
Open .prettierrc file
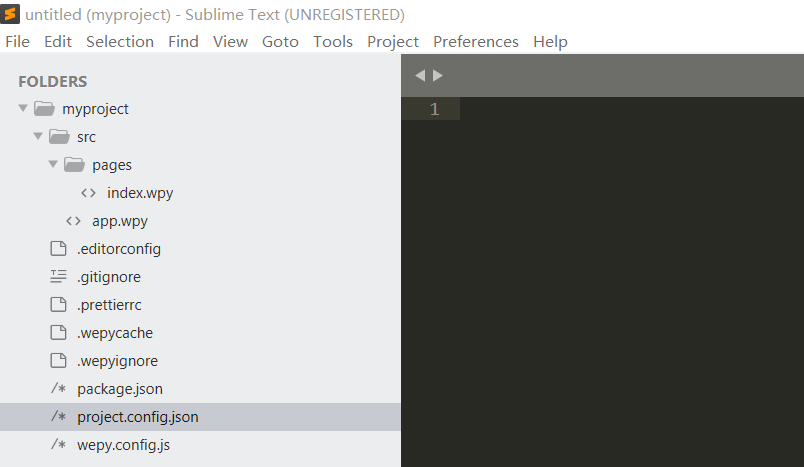(x=109, y=304)
